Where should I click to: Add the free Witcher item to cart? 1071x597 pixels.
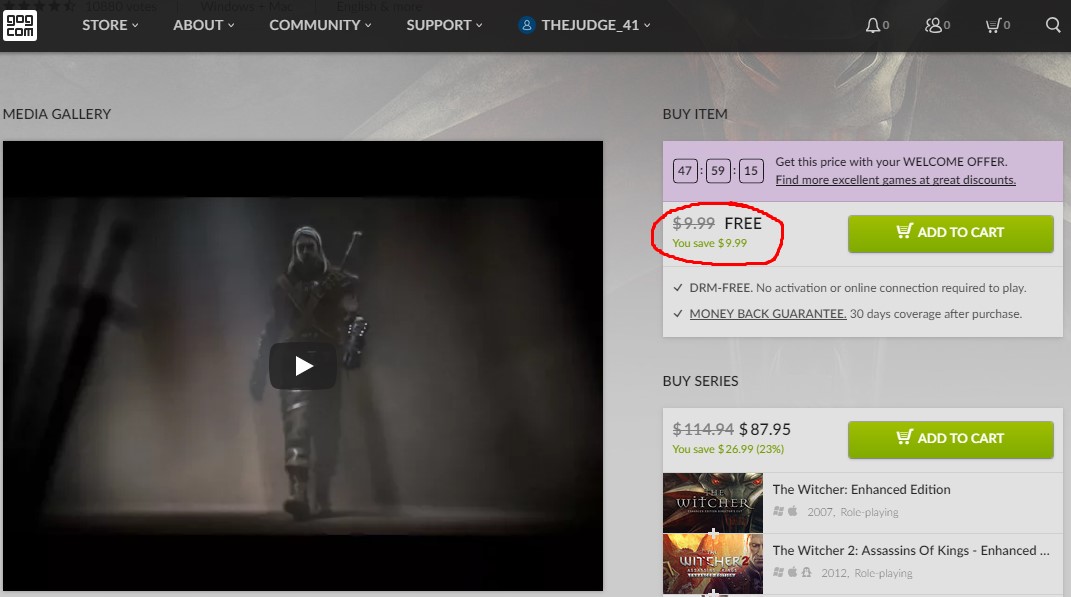point(950,233)
